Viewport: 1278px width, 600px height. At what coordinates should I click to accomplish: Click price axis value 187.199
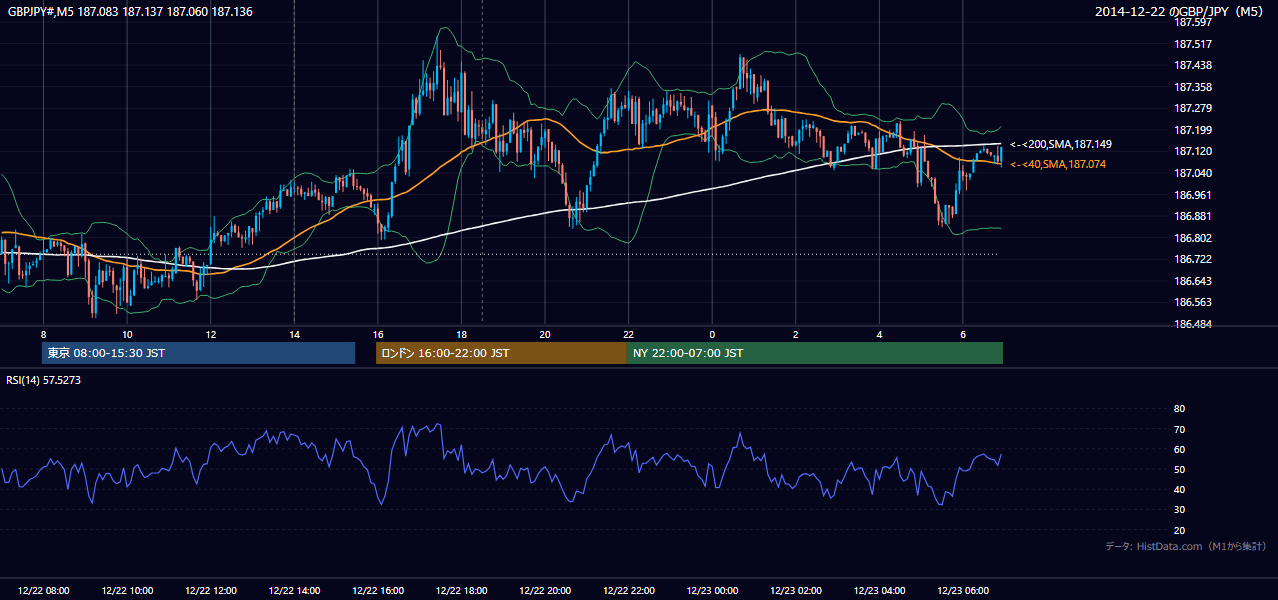click(1194, 130)
